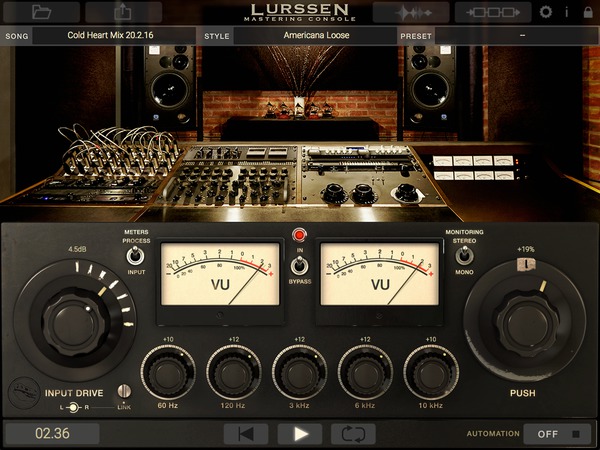Viewport: 600px width, 450px height.
Task: Open the folder browser icon
Action: (x=41, y=12)
